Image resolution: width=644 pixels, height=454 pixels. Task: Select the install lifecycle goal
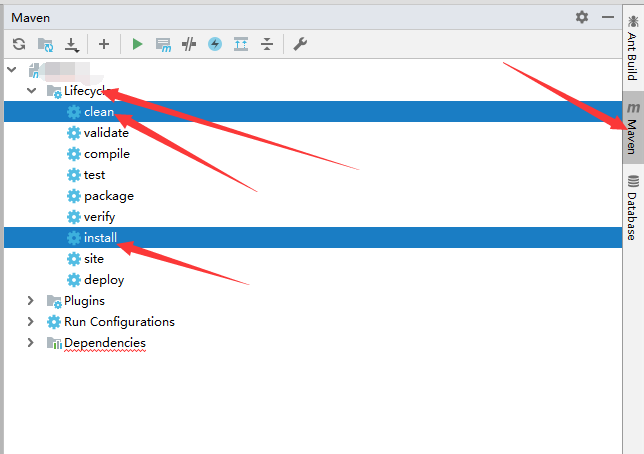[x=313, y=237]
